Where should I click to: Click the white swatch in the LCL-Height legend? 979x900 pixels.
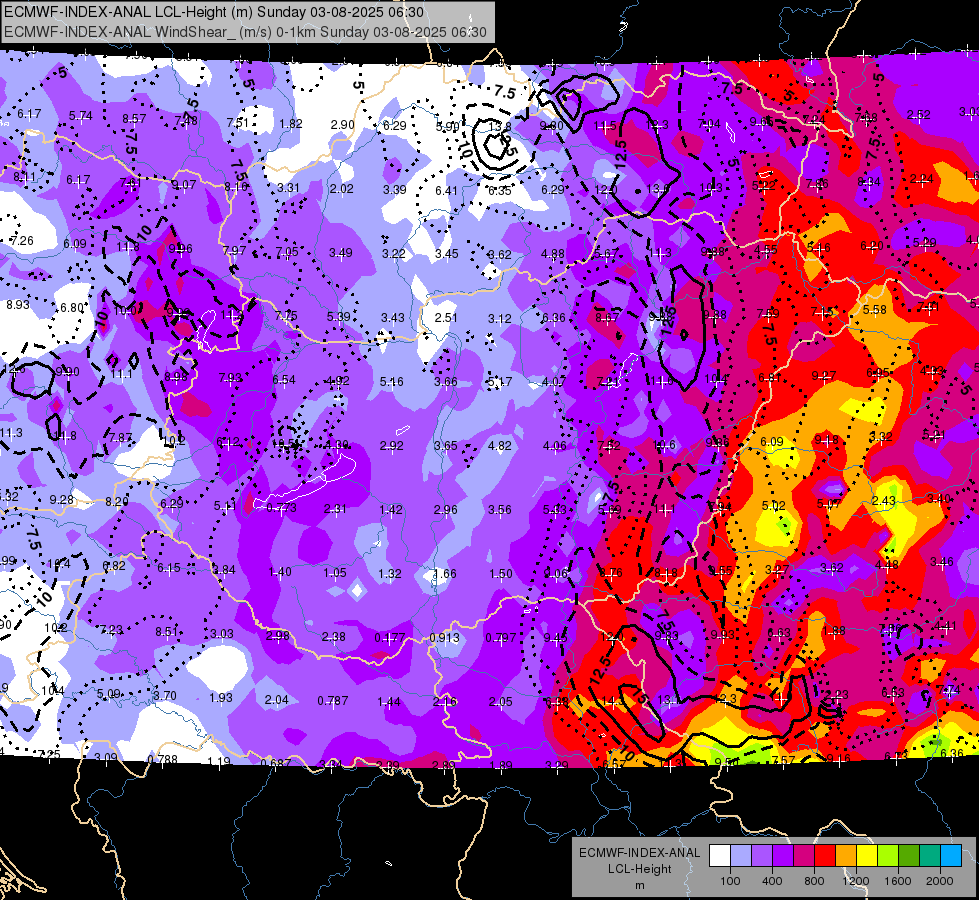click(x=720, y=856)
